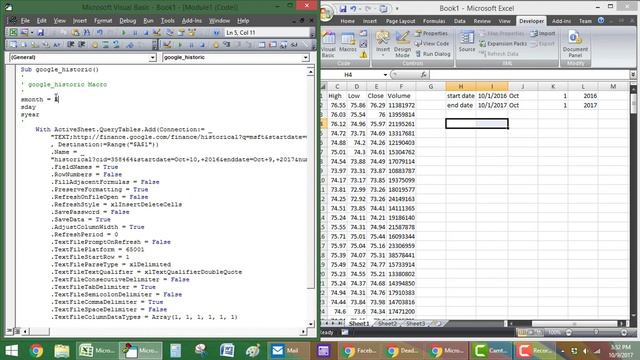Open the Debug menu in VBA editor
Viewport: 640px width, 360px height.
pos(128,20)
